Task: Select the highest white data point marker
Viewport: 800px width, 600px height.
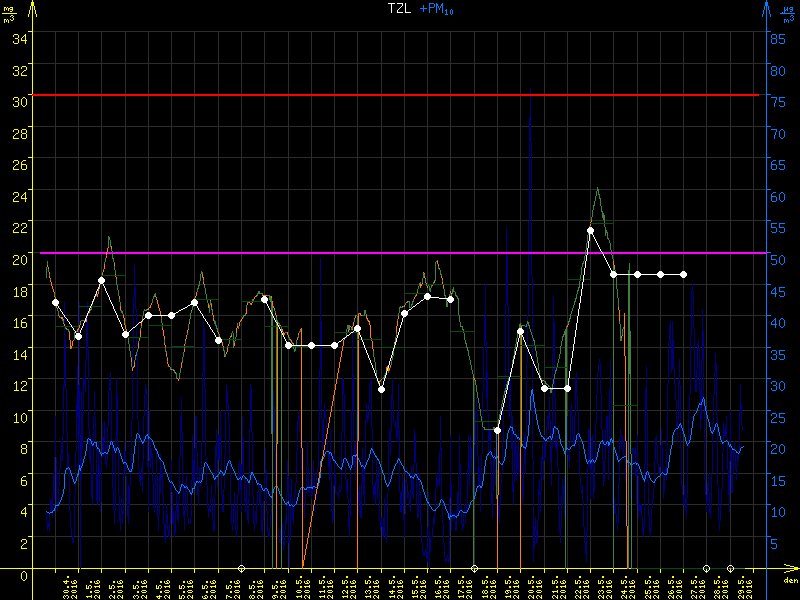Action: pyautogui.click(x=590, y=230)
